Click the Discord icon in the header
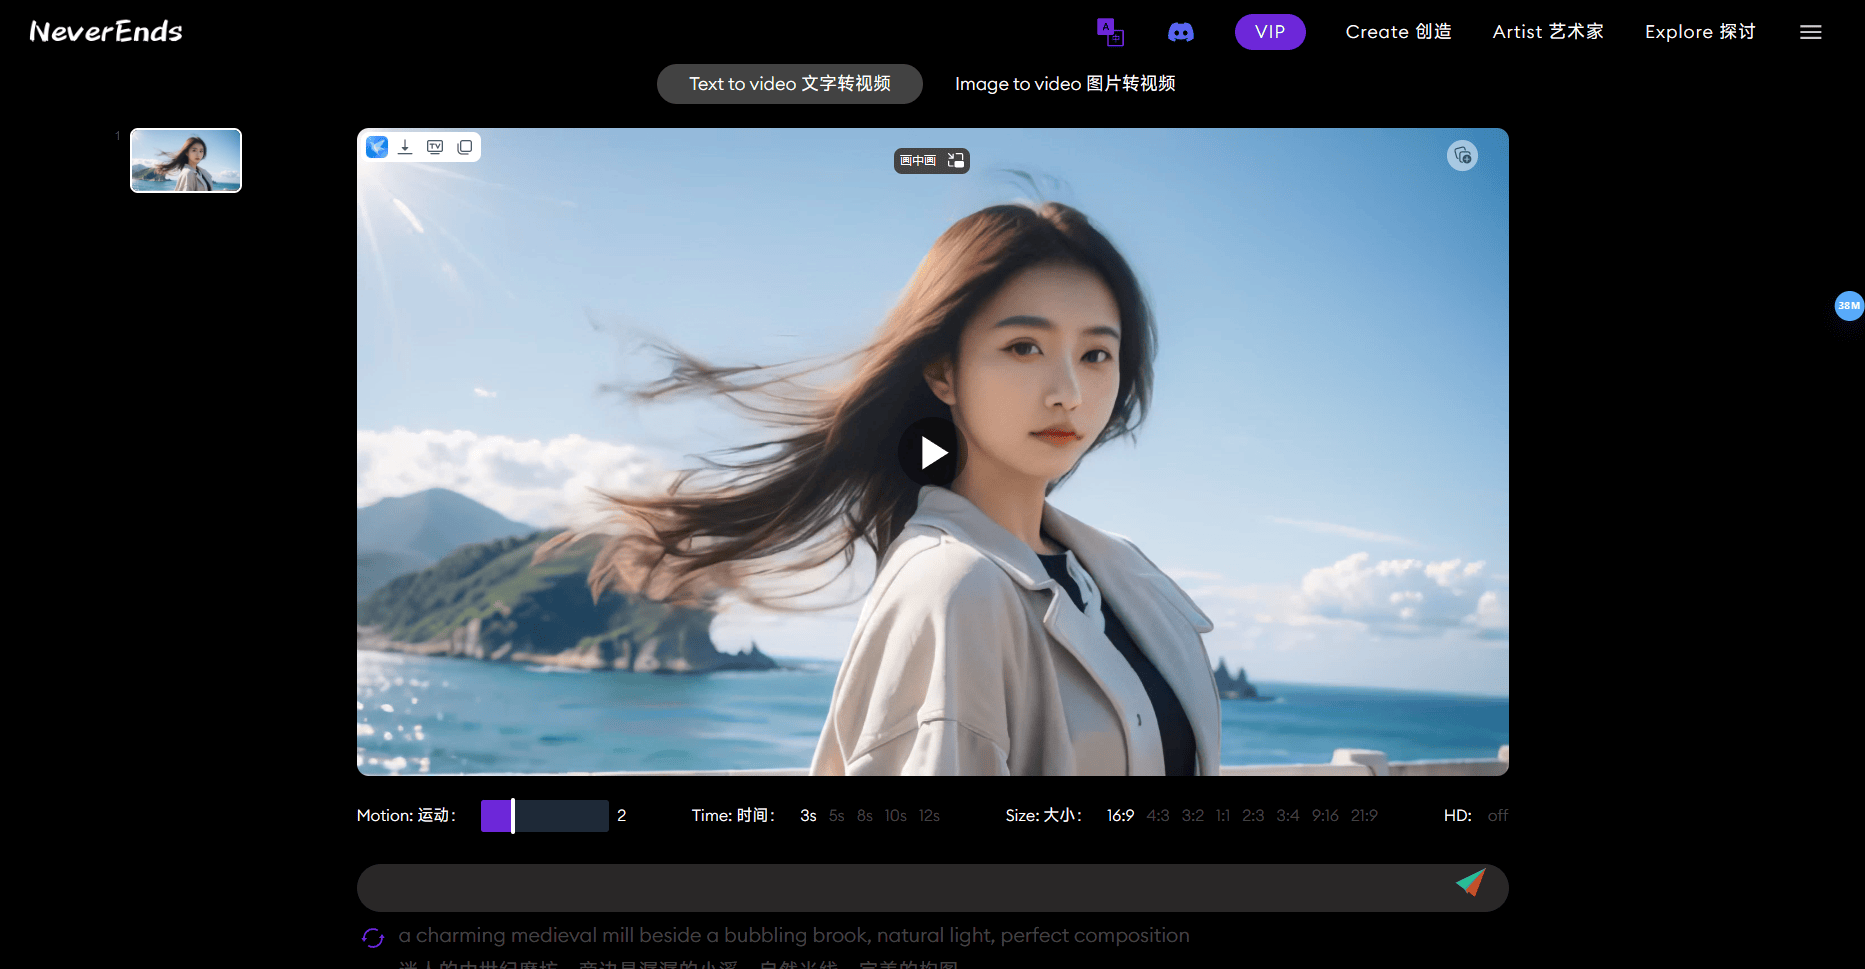Image resolution: width=1865 pixels, height=969 pixels. (1181, 31)
